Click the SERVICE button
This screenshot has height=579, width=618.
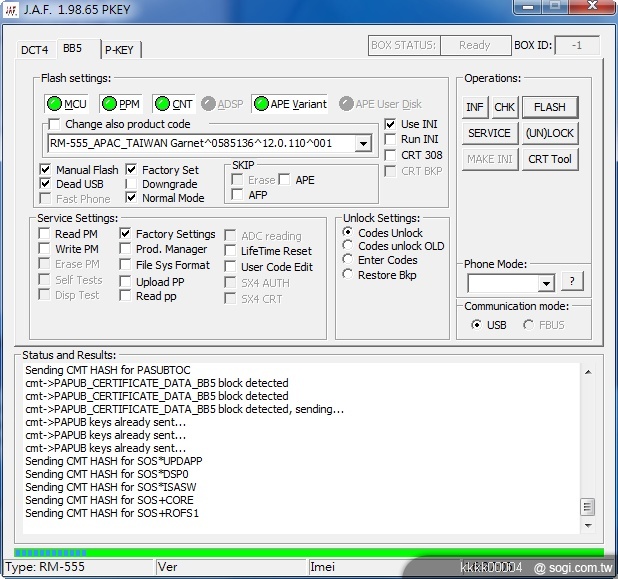[x=490, y=133]
